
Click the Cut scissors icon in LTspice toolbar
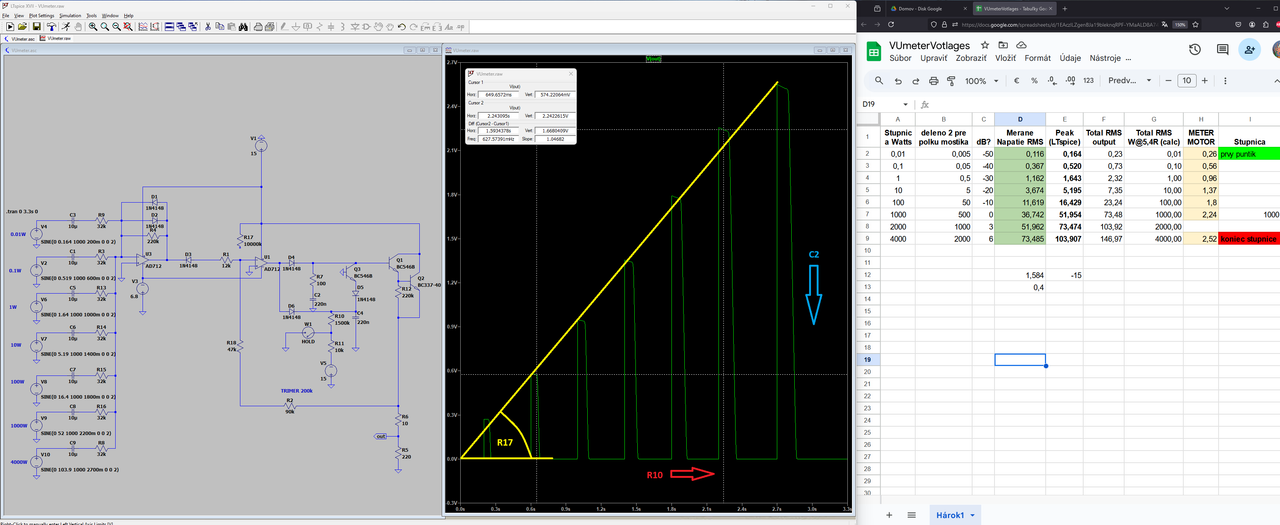click(x=208, y=26)
